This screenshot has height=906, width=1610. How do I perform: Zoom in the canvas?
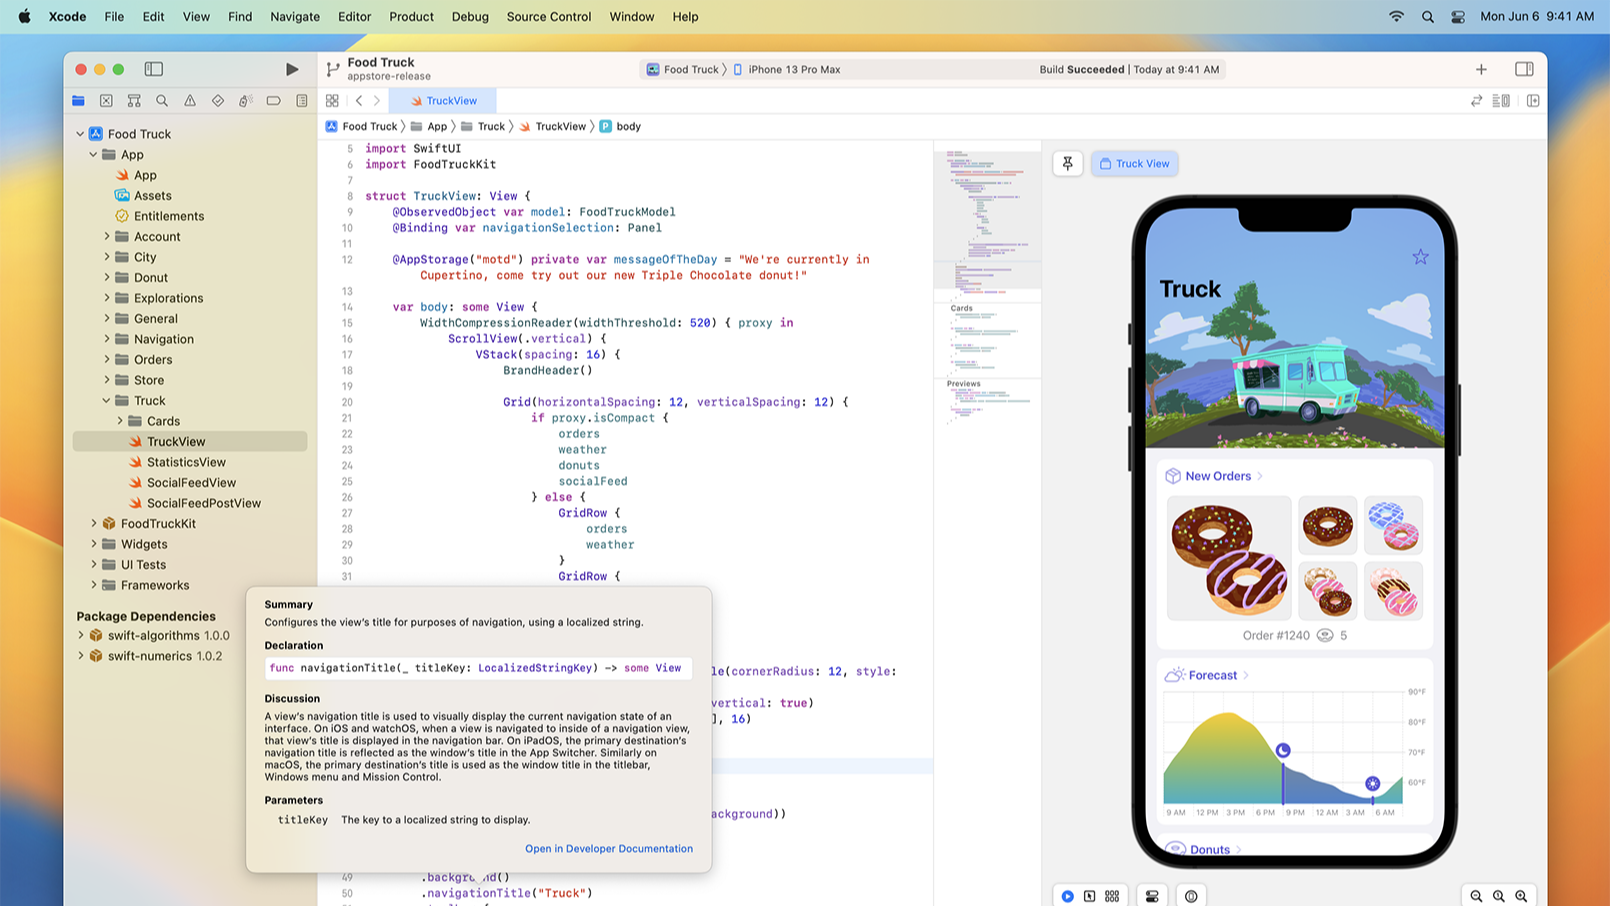(x=1521, y=896)
